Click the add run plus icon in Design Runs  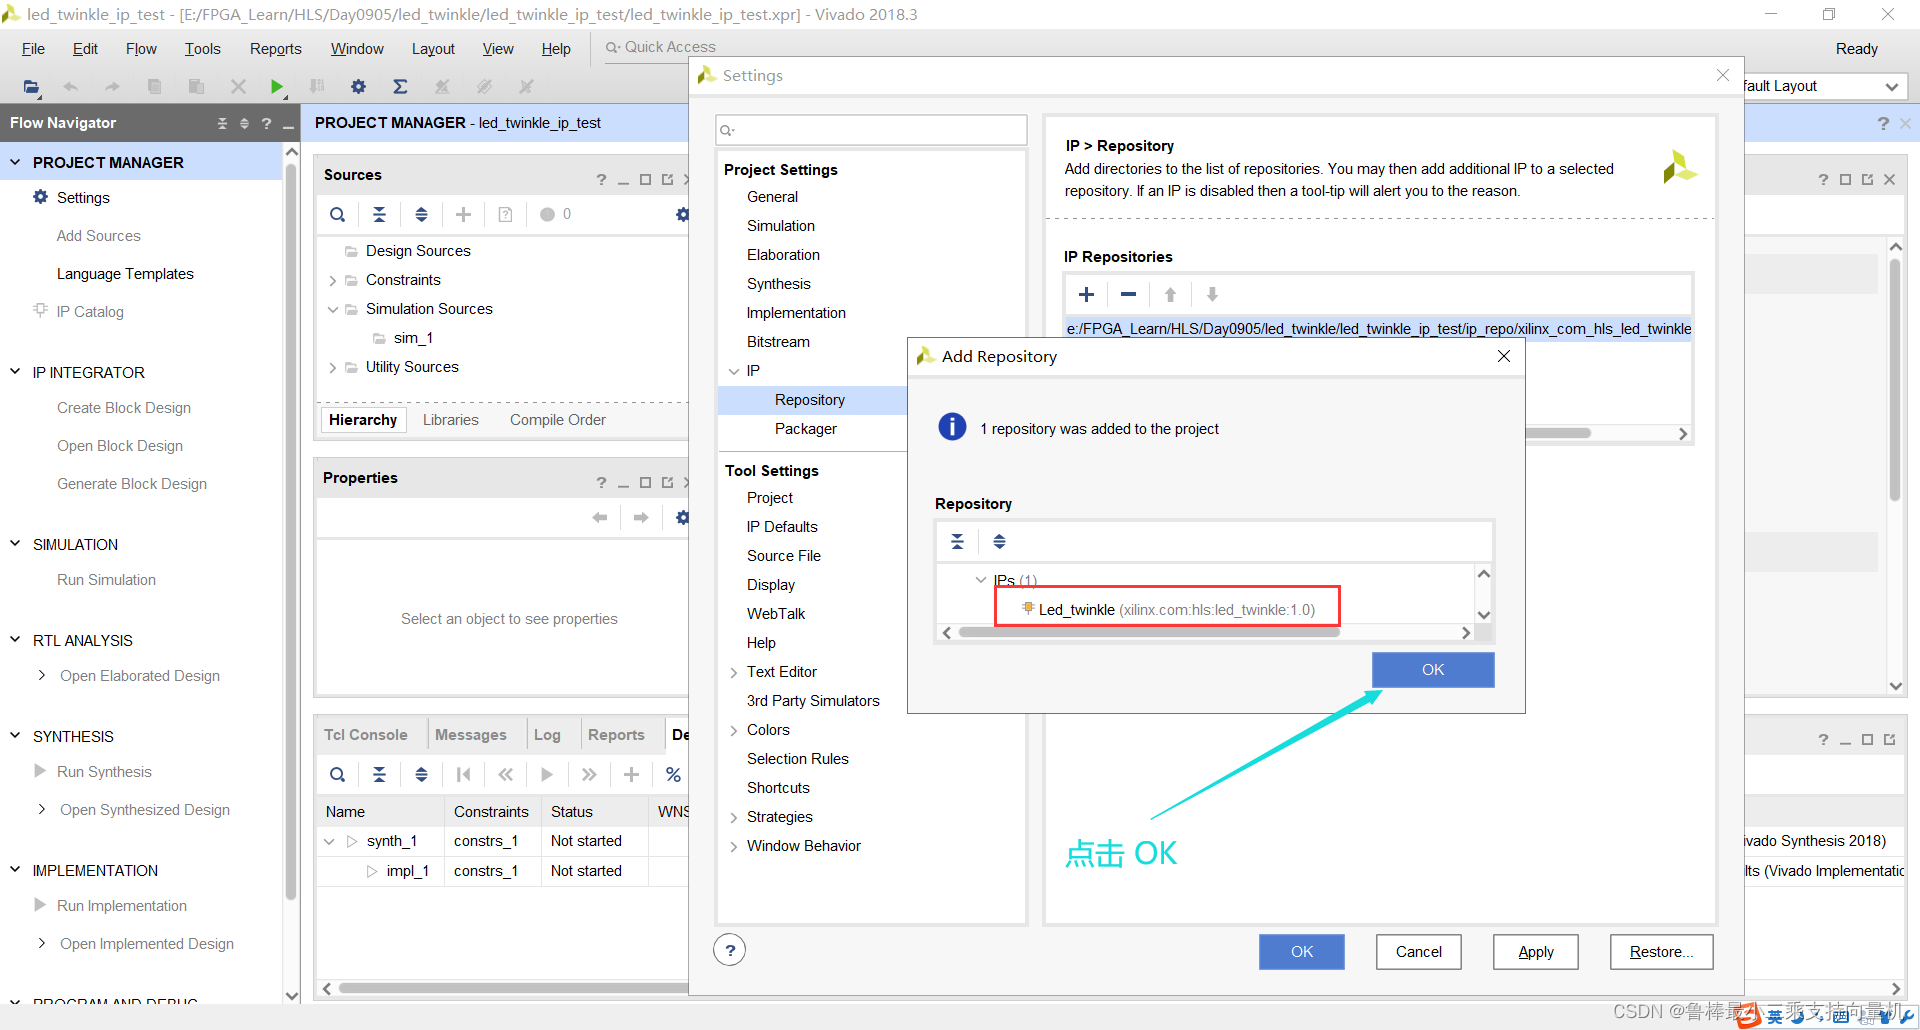631,774
